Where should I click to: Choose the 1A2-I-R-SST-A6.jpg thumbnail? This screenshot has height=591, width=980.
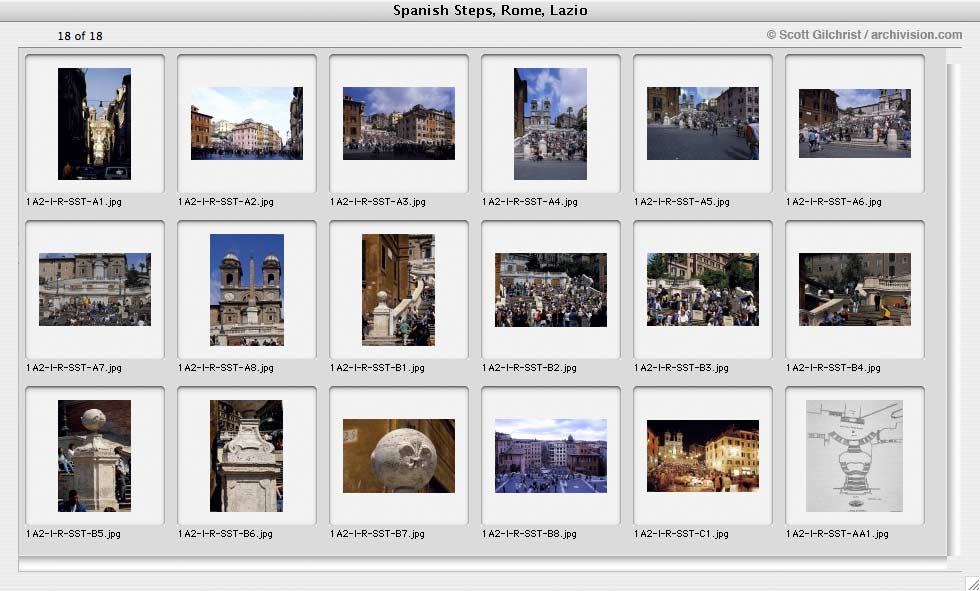[x=854, y=123]
